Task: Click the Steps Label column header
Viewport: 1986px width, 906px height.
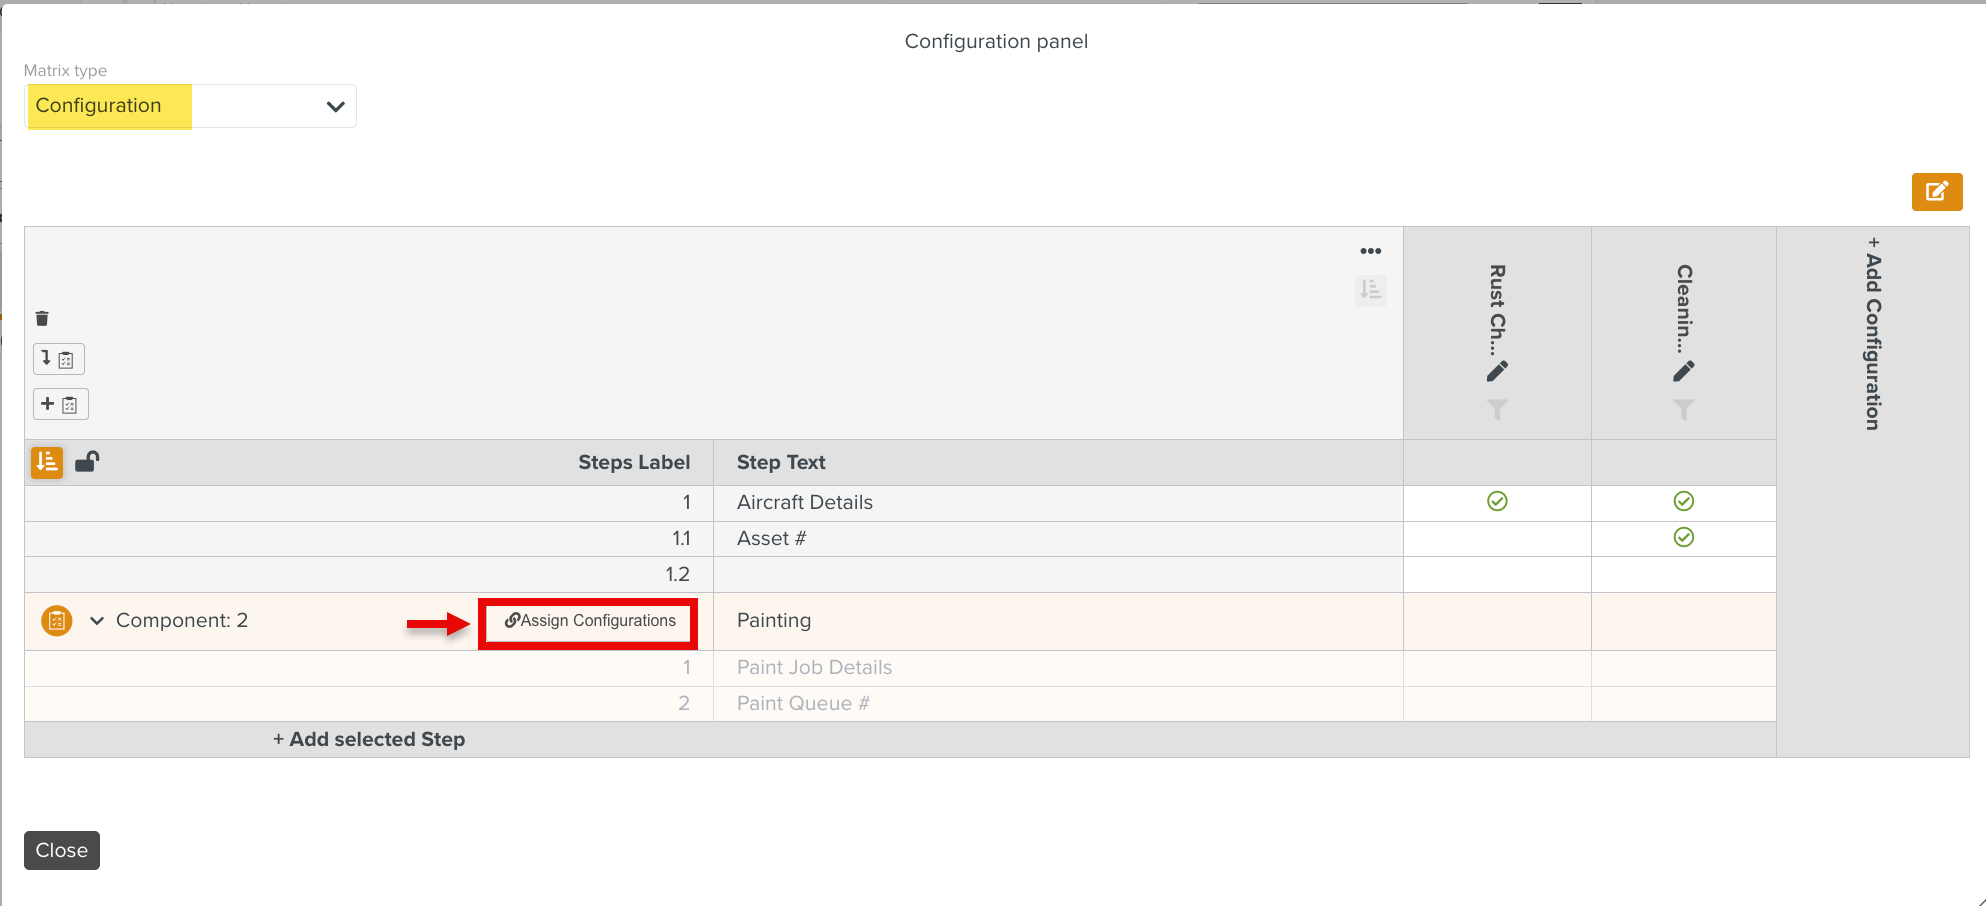Action: click(x=634, y=462)
